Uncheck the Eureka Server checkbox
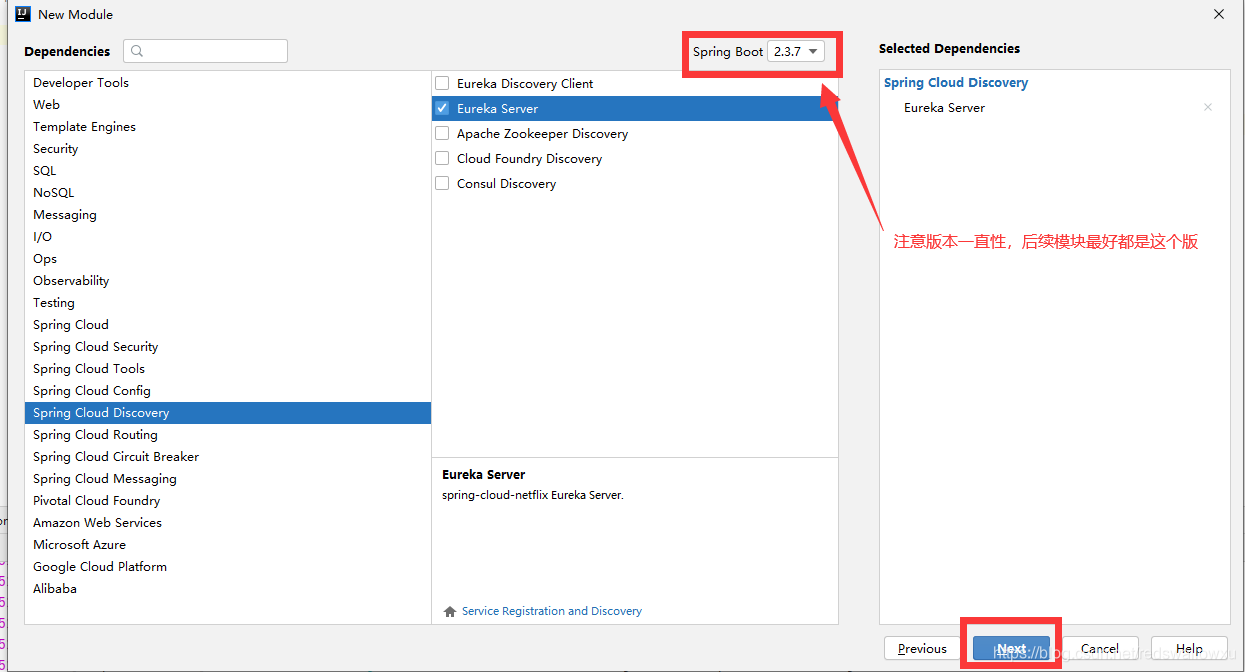Viewport: 1245px width, 672px height. [442, 108]
